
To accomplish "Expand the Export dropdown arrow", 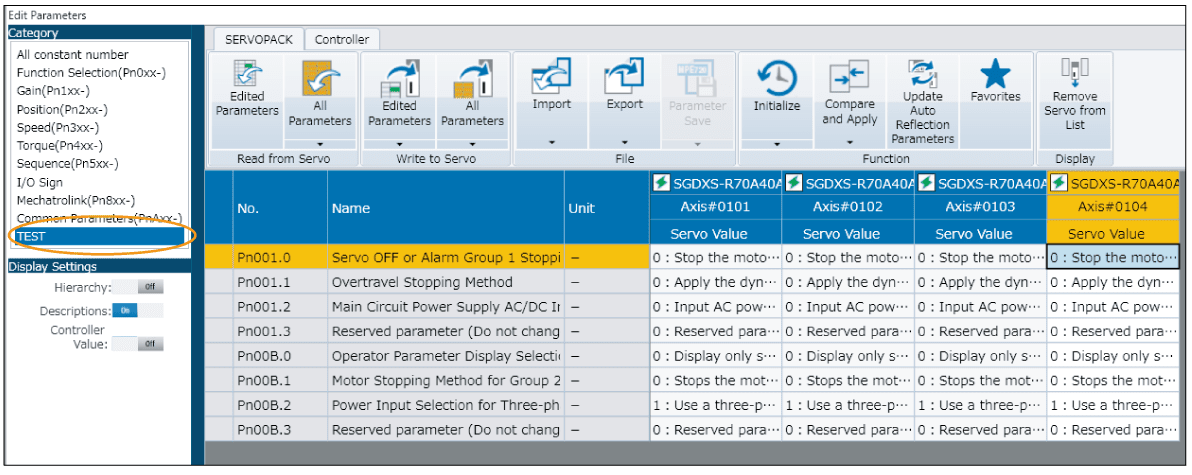I will point(624,141).
